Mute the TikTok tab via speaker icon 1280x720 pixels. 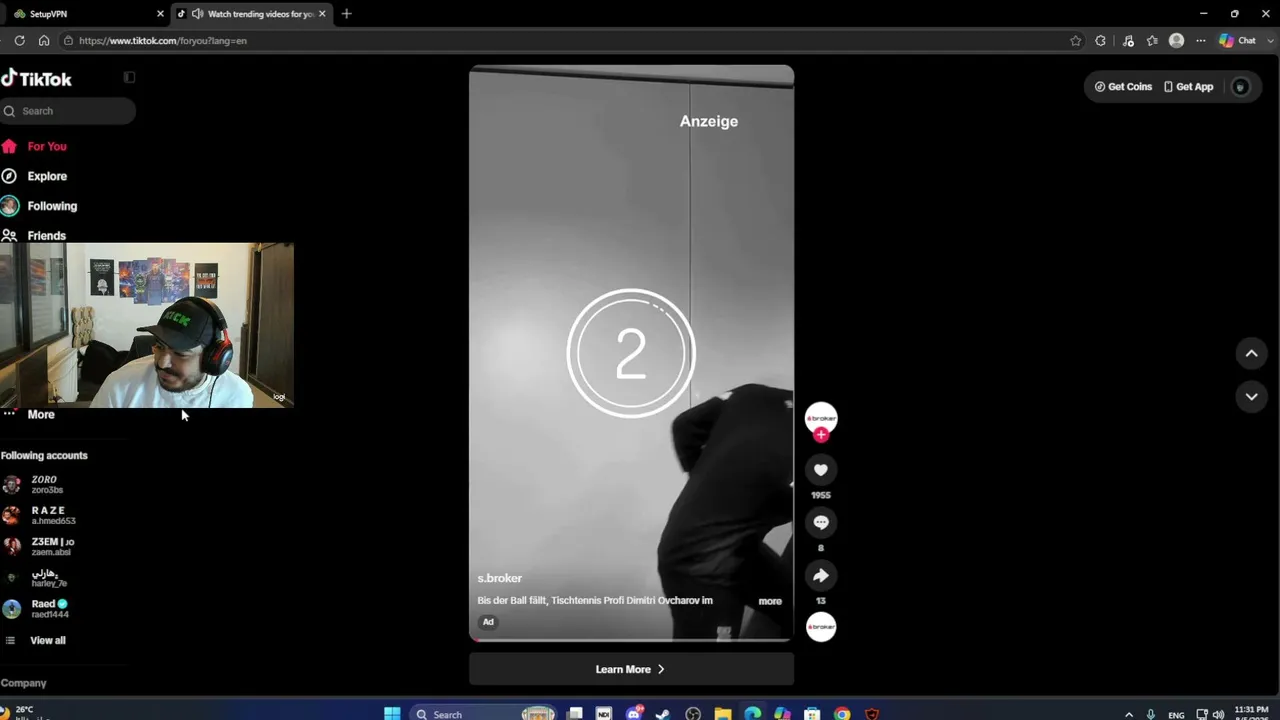pyautogui.click(x=197, y=14)
